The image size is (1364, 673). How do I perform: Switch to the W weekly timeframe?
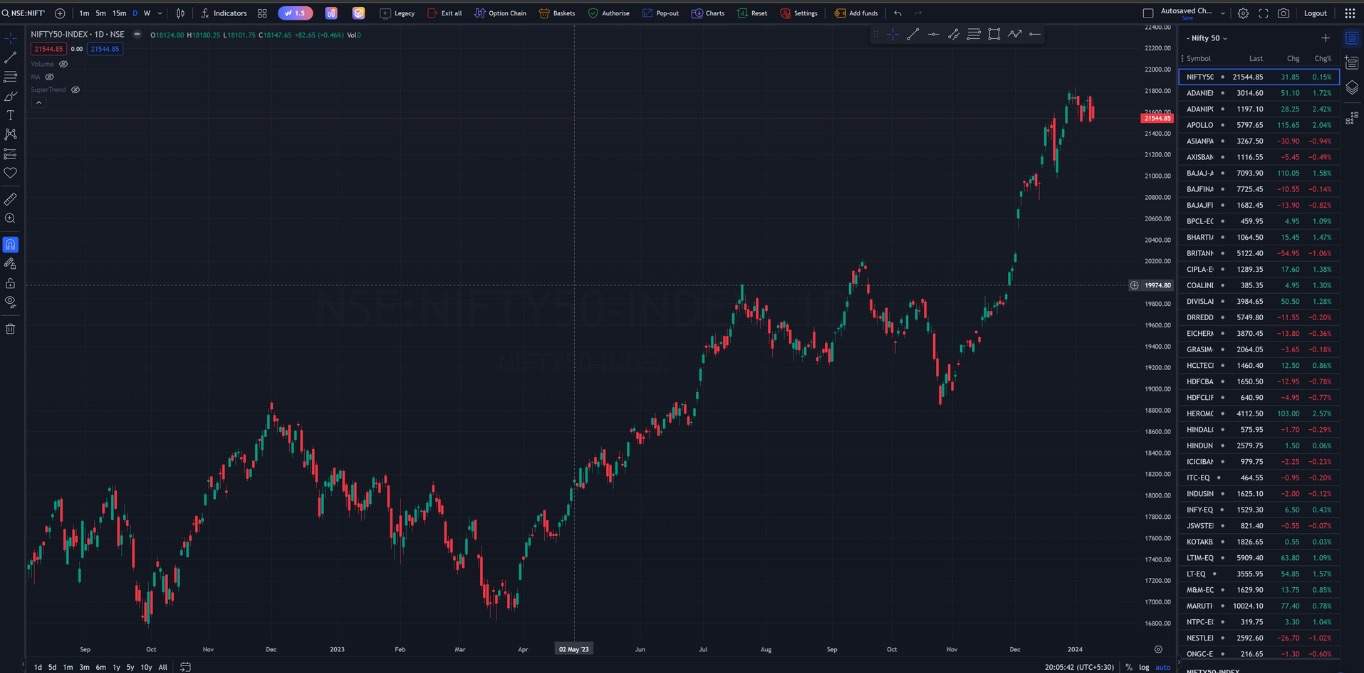coord(146,13)
